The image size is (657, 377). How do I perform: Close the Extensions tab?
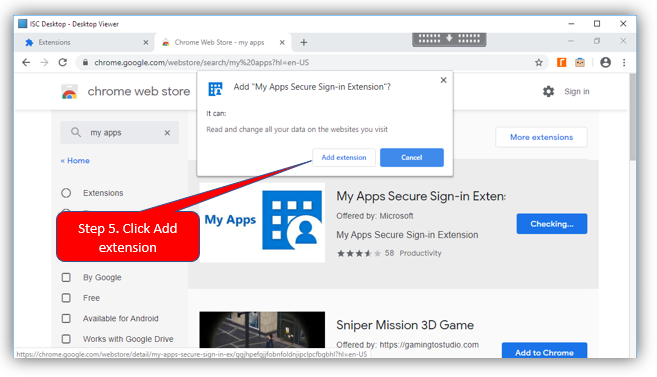point(146,42)
